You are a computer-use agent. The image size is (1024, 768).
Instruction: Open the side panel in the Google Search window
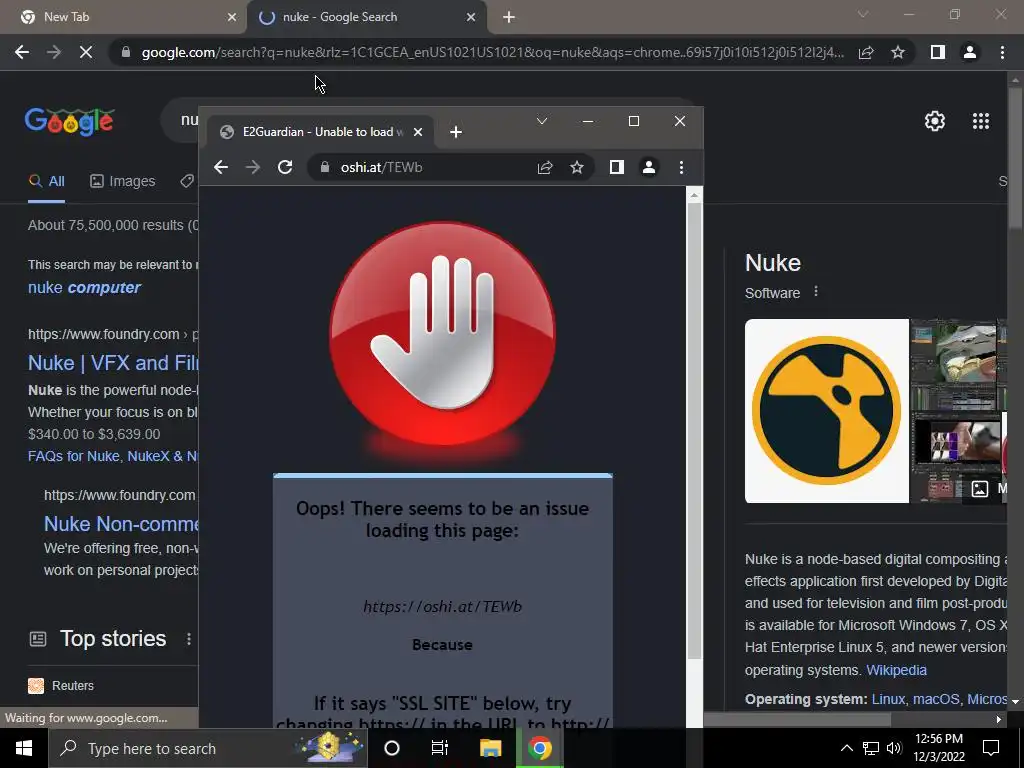pyautogui.click(x=938, y=52)
